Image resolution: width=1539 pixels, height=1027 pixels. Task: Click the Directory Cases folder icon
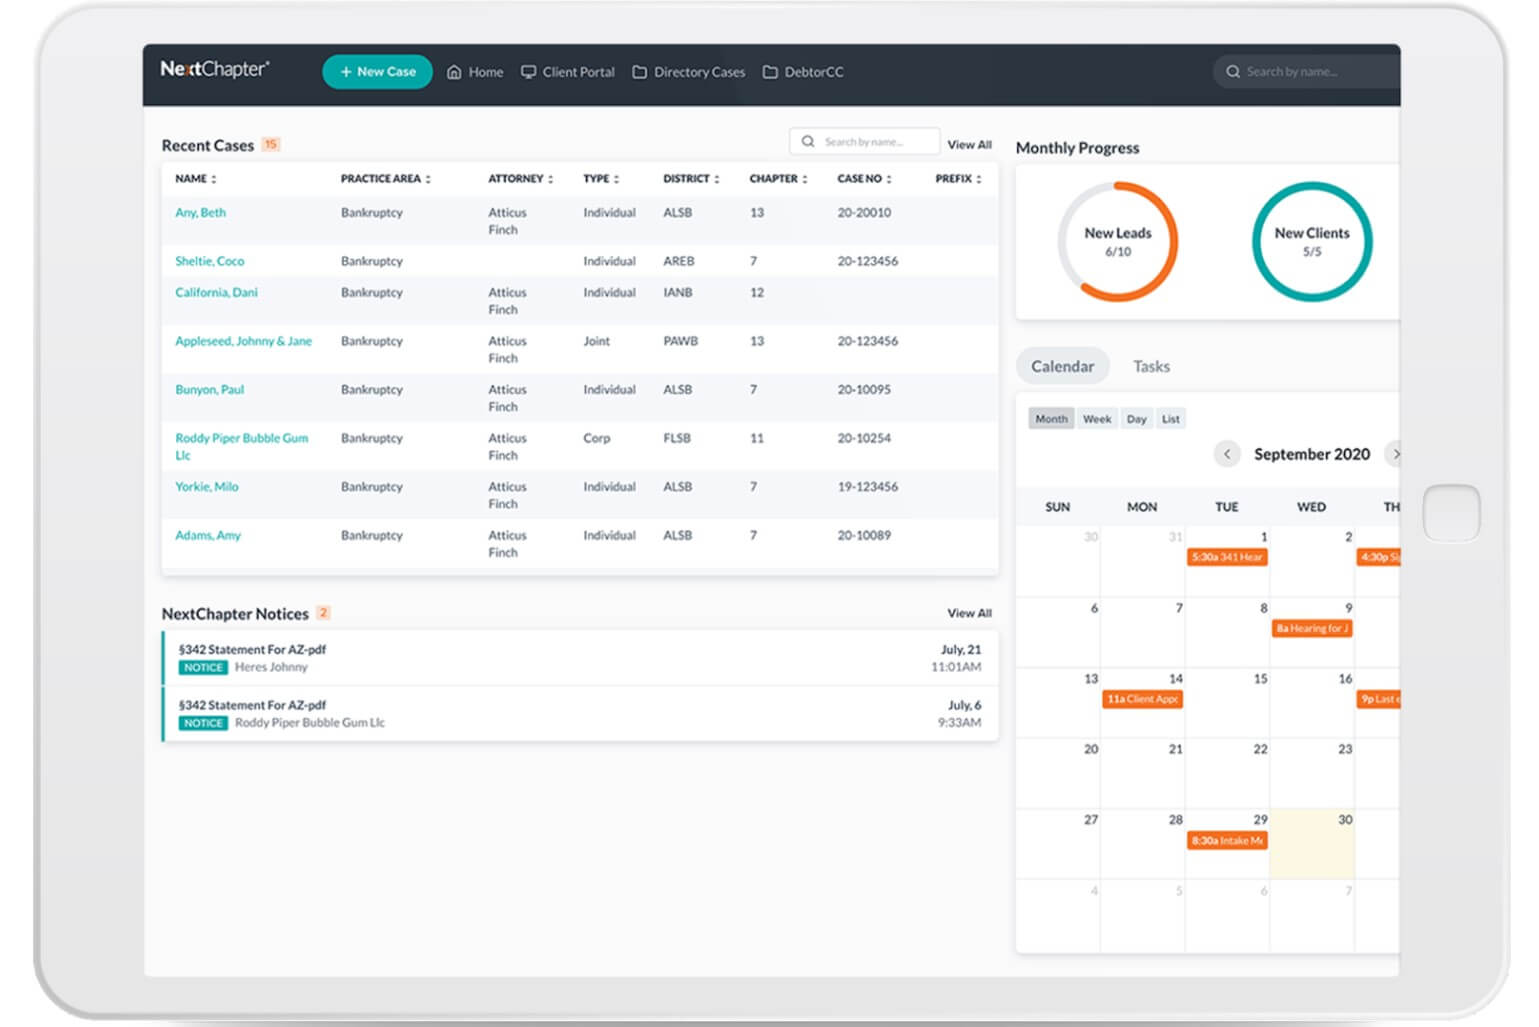[x=639, y=72]
